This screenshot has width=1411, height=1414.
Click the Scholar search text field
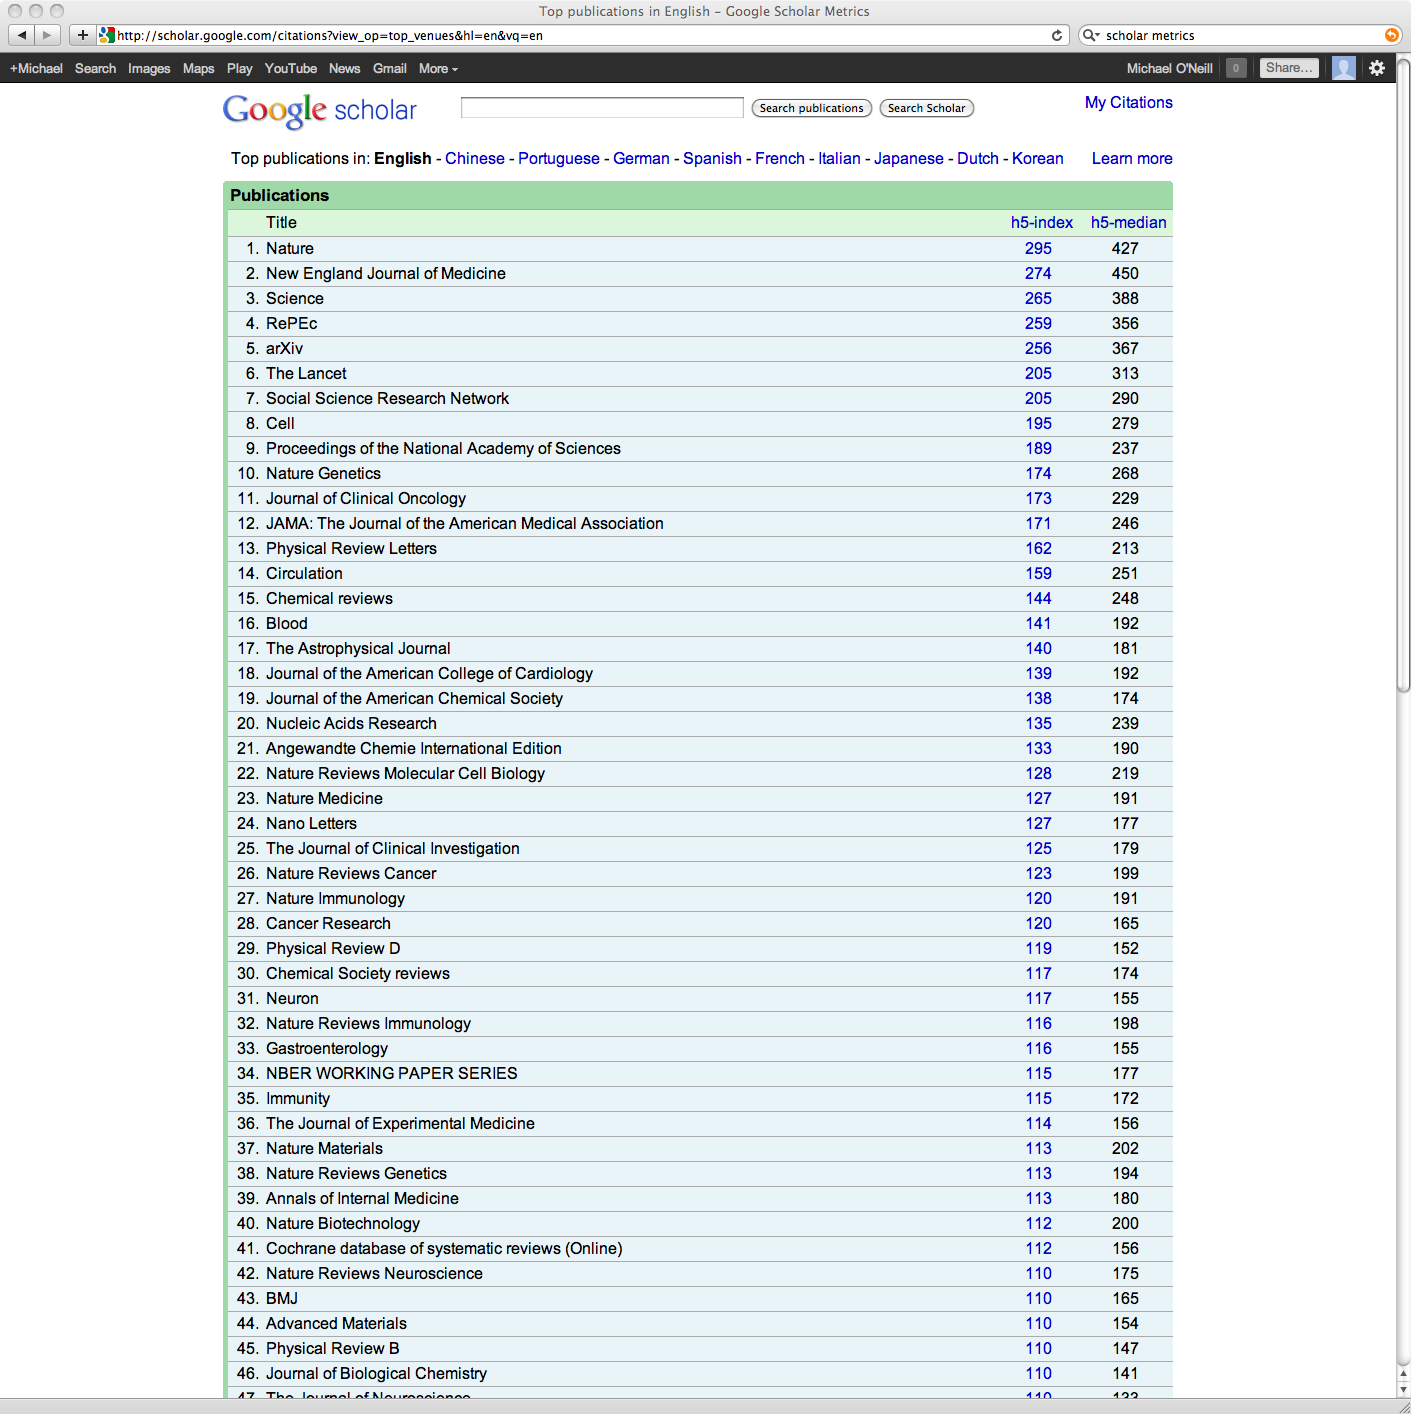tap(602, 108)
